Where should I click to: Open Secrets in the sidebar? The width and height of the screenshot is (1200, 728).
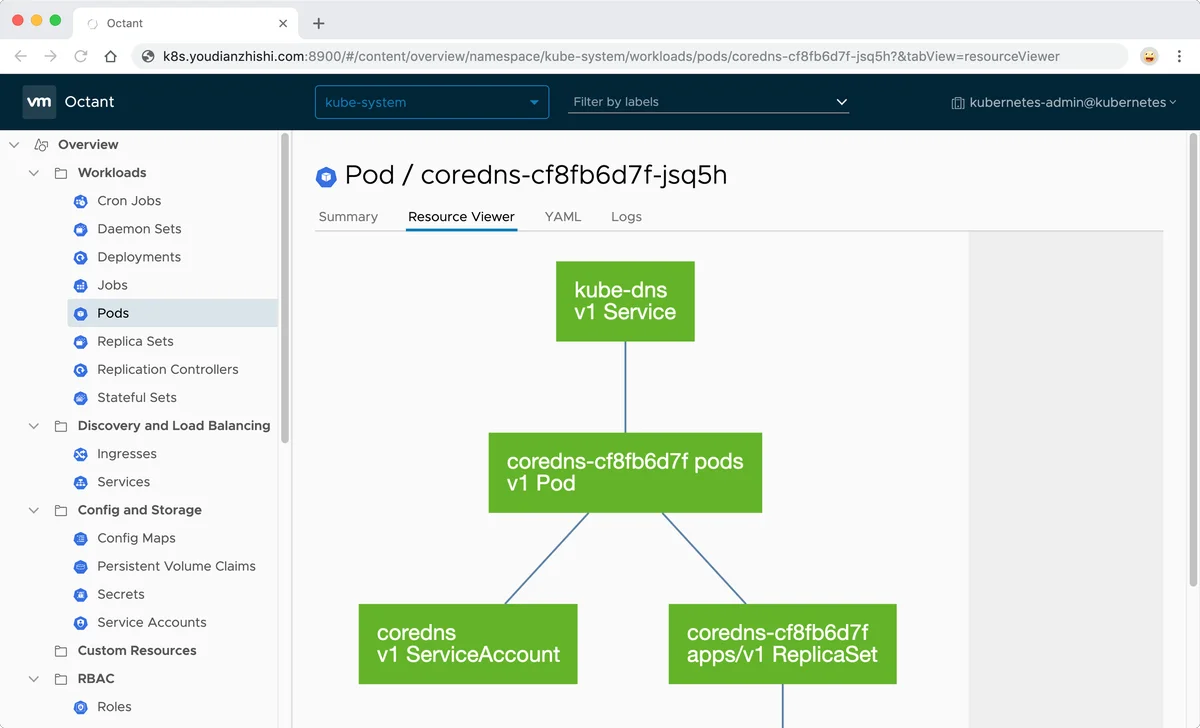point(121,594)
